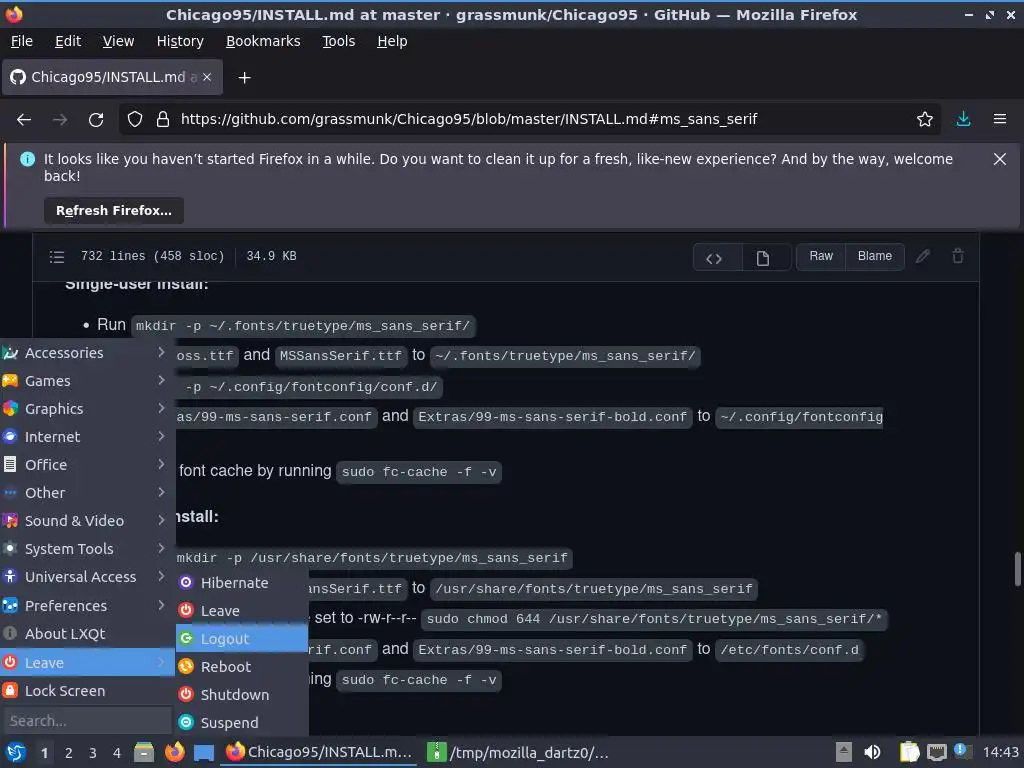Click the padlock site info icon
The height and width of the screenshot is (768, 1024).
pos(163,119)
